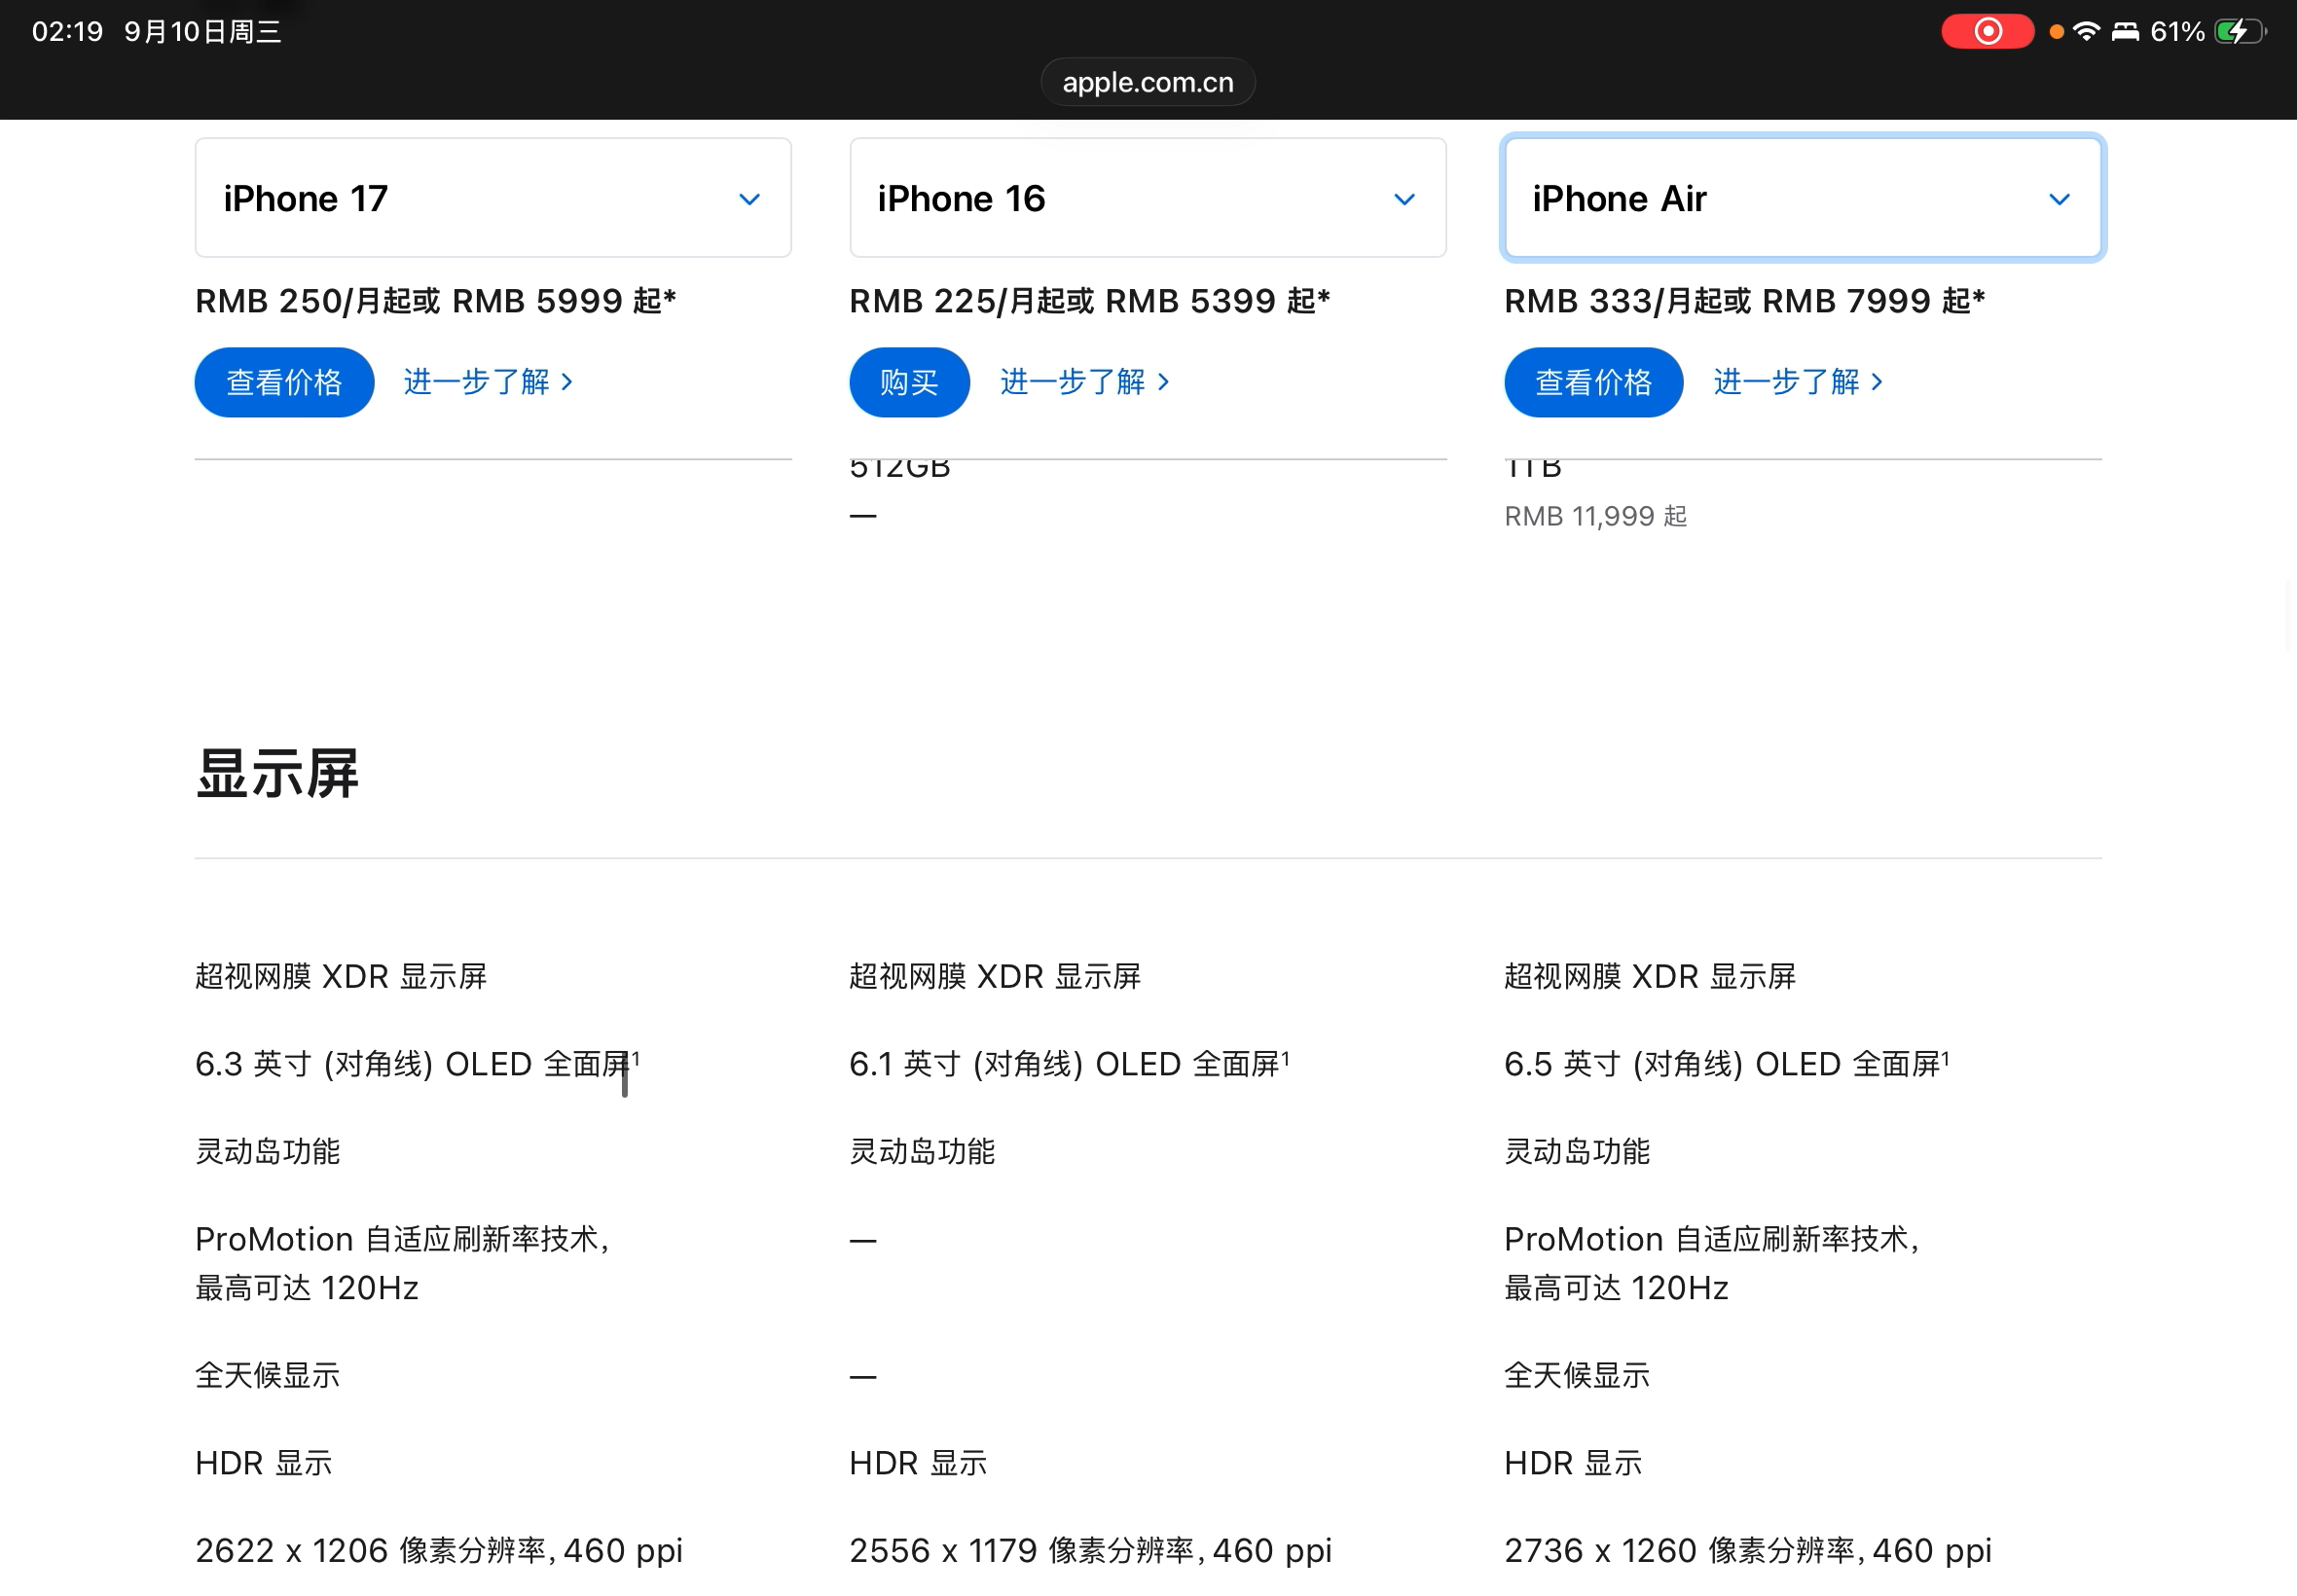Click 查看价格 button under iPhone 17
This screenshot has width=2297, height=1596.
click(x=284, y=382)
